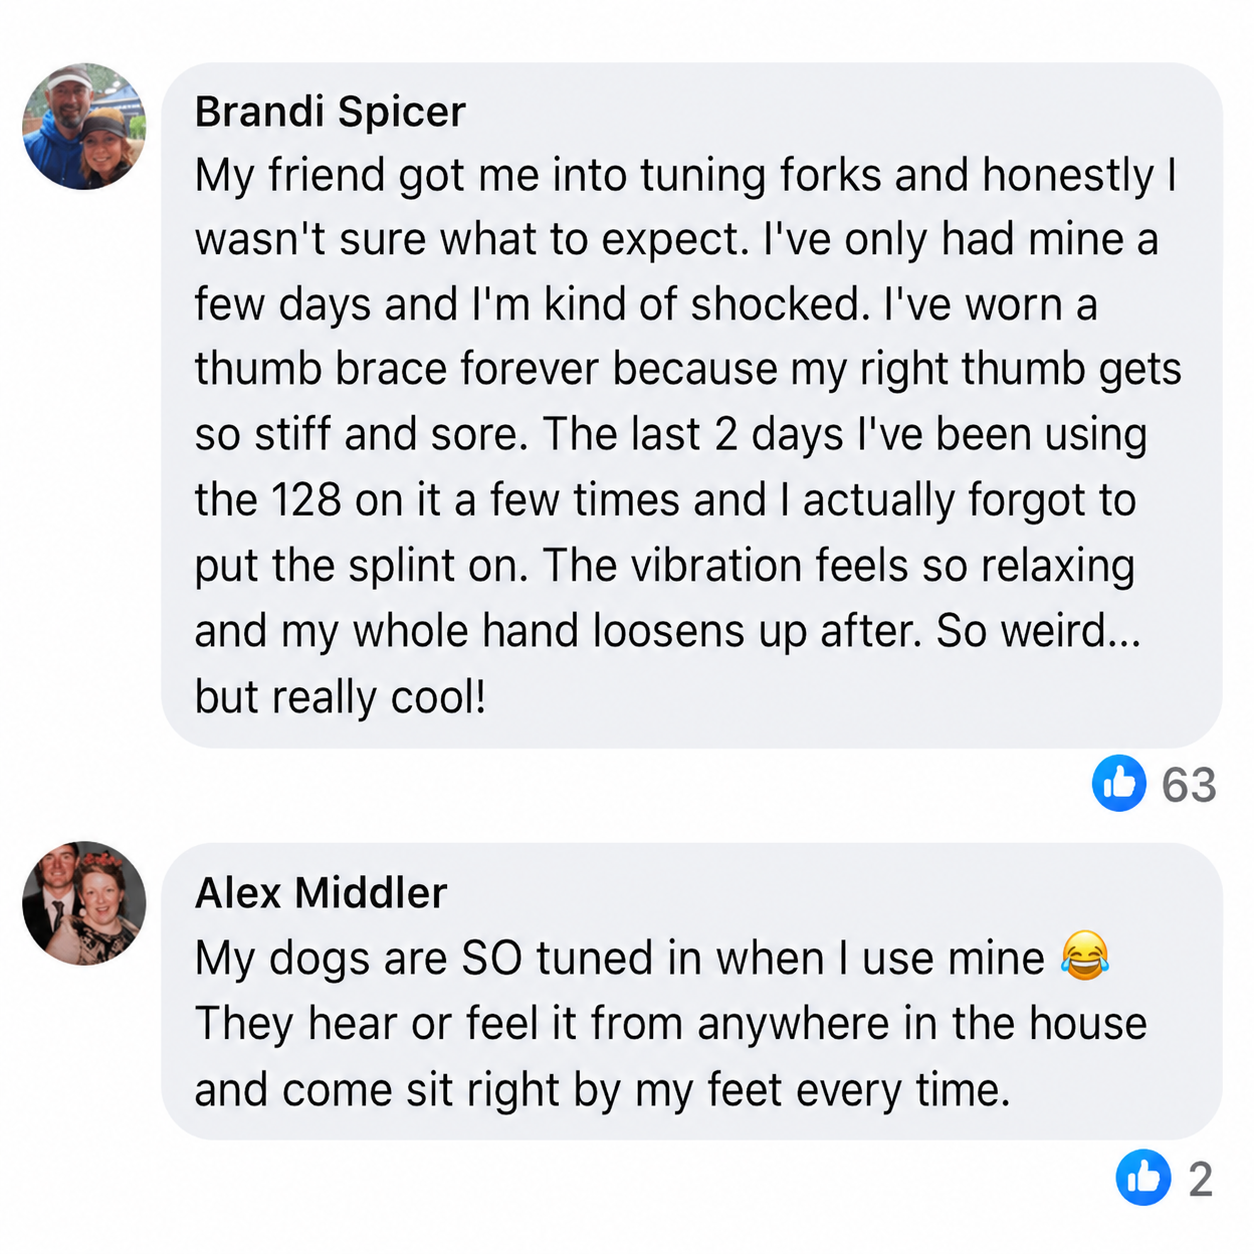
Task: Click the number 128 in Brandi's comment
Action: click(x=306, y=500)
